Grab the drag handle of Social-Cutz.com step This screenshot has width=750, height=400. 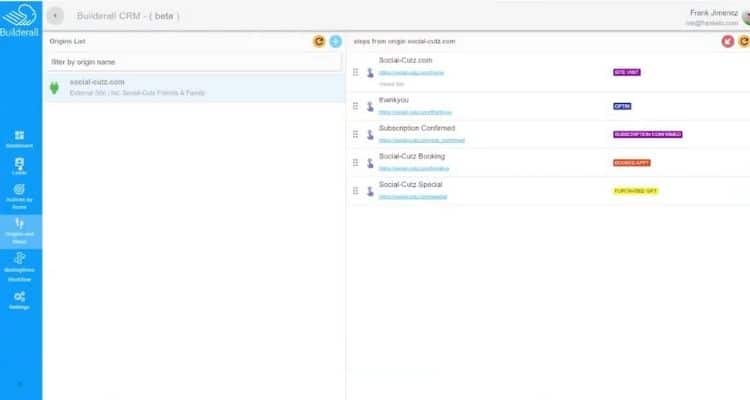tap(355, 72)
